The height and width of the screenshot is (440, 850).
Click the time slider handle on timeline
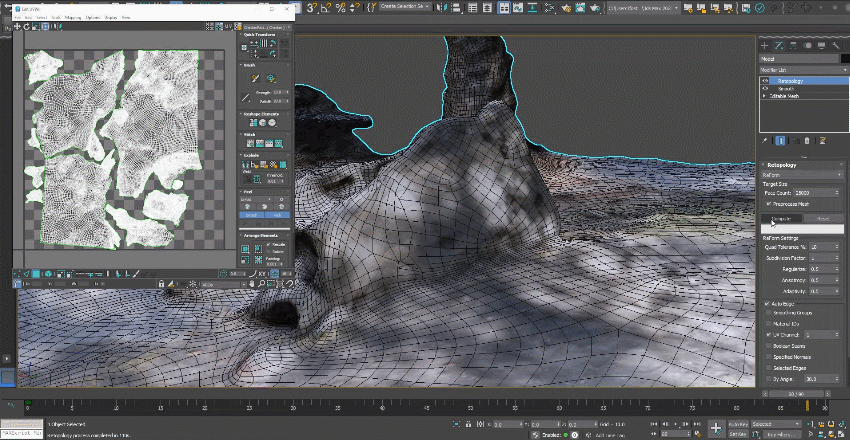click(807, 405)
